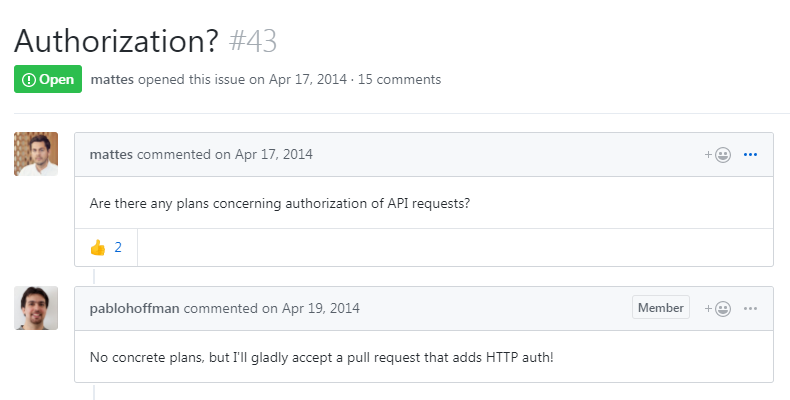
Task: Open the options menu on pablohoffman's comment
Action: click(751, 308)
